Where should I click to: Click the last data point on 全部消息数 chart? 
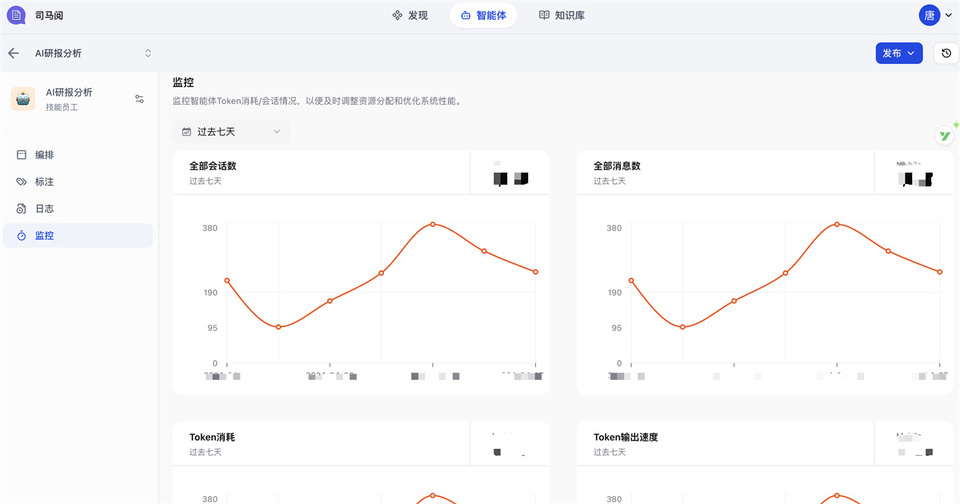[940, 272]
